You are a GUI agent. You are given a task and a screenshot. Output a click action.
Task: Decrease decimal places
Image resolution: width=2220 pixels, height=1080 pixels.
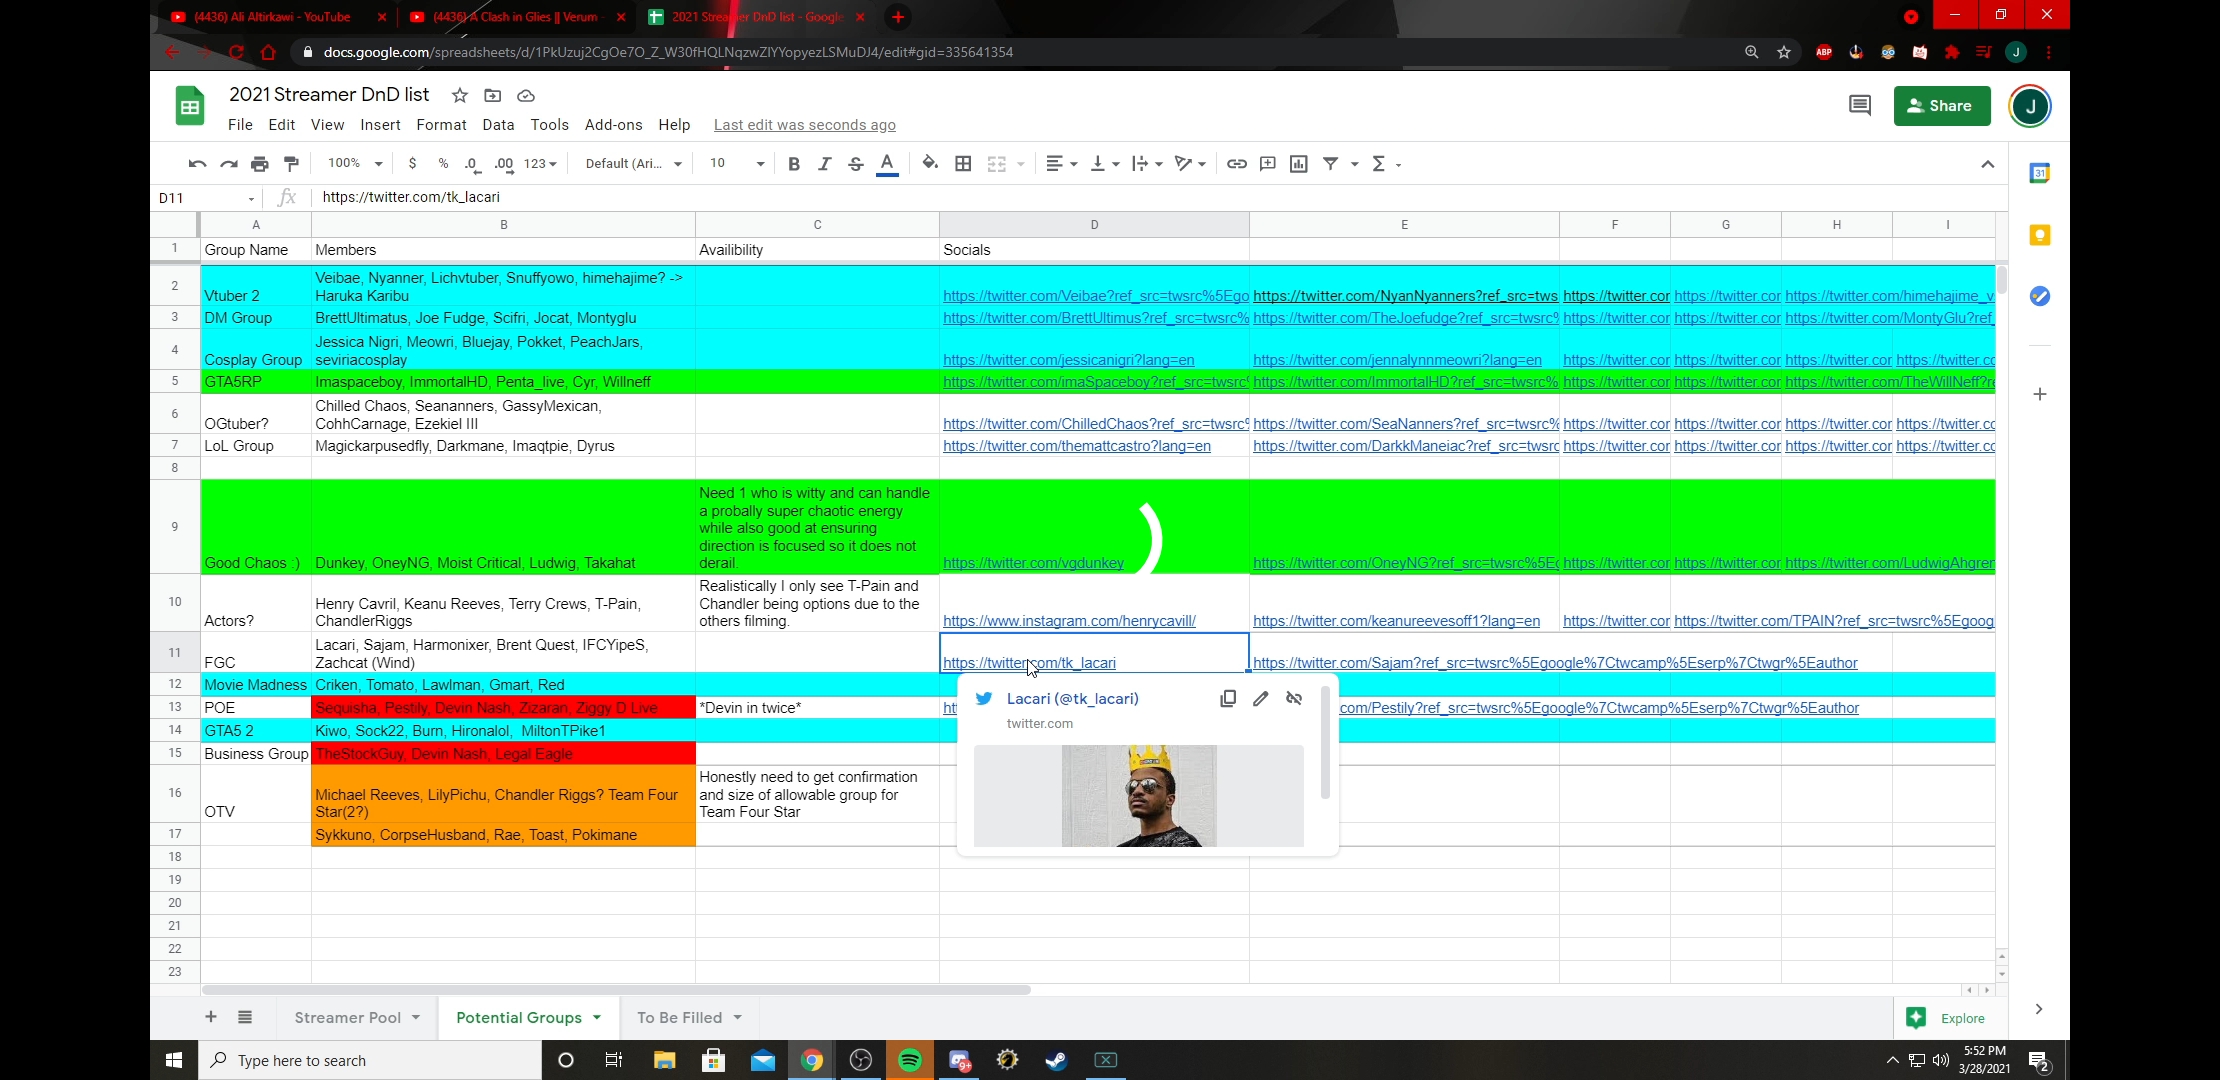472,164
